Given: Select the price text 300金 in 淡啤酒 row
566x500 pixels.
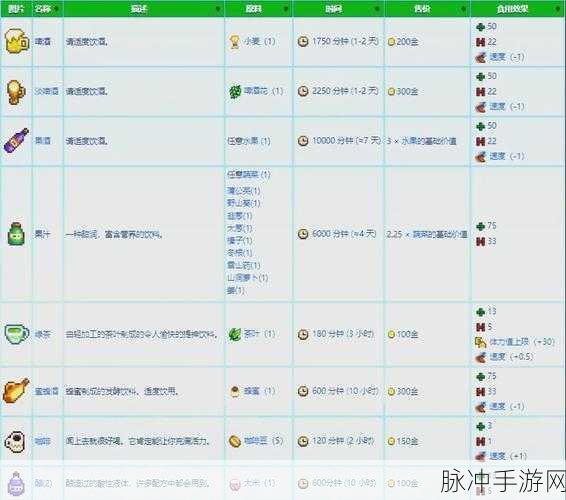Looking at the screenshot, I should click(407, 91).
